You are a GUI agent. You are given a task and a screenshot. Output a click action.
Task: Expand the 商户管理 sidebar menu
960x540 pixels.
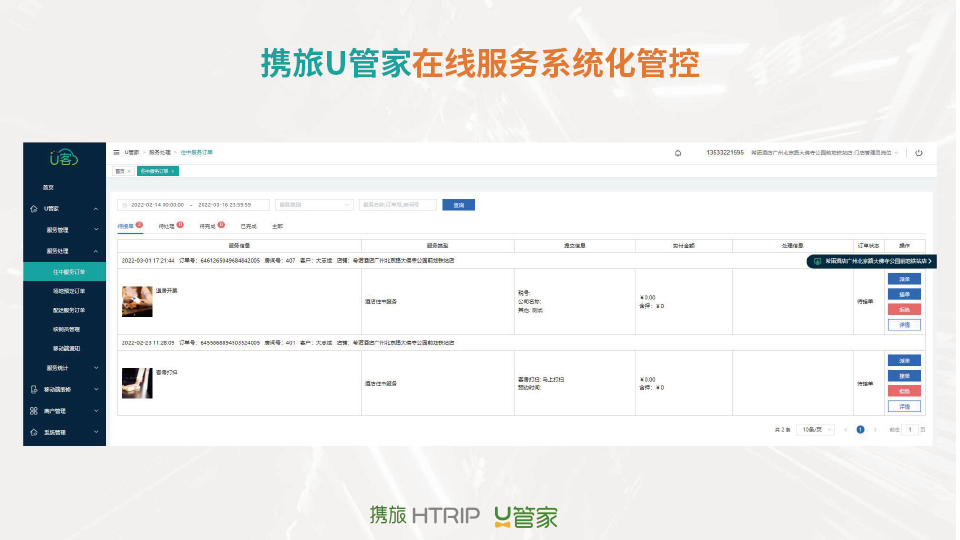[96, 411]
